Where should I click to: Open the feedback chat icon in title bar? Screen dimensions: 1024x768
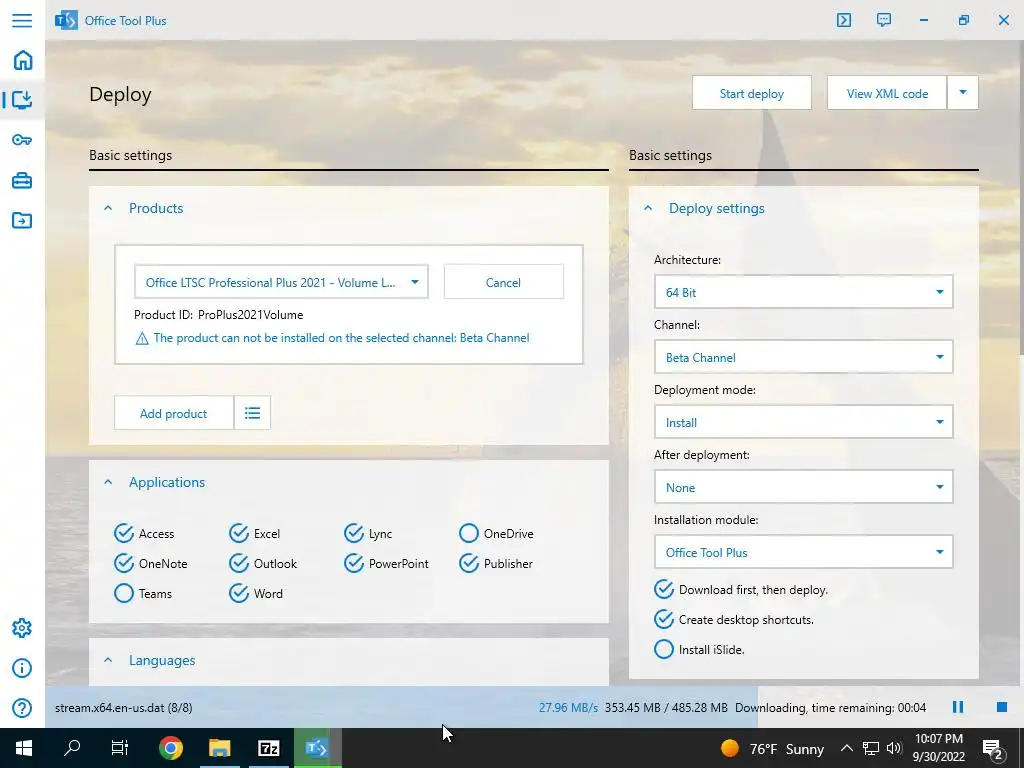884,20
